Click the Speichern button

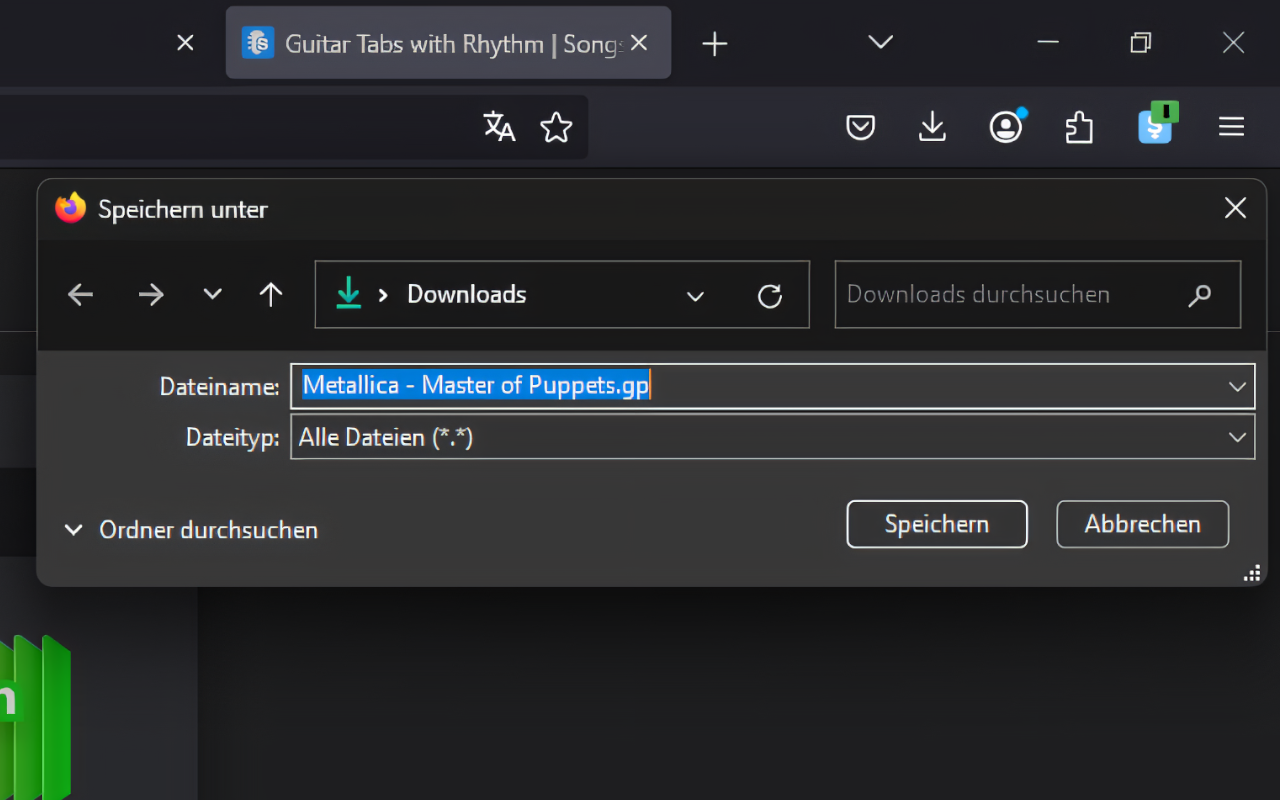[x=937, y=524]
